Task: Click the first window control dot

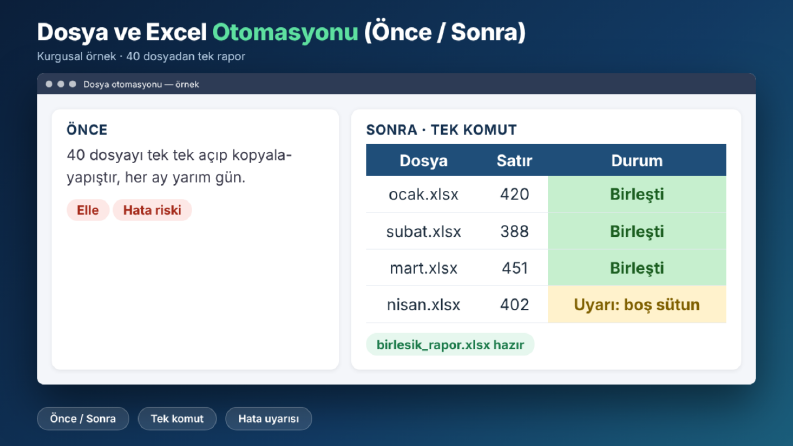Action: click(x=49, y=84)
